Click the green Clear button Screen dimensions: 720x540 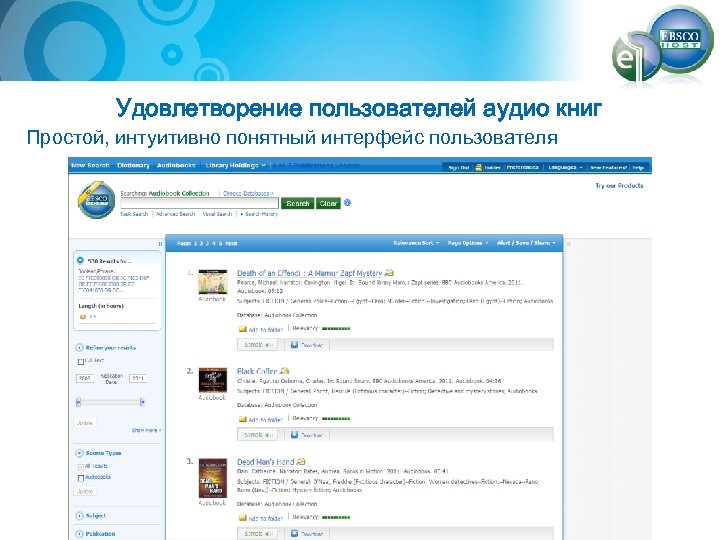328,203
